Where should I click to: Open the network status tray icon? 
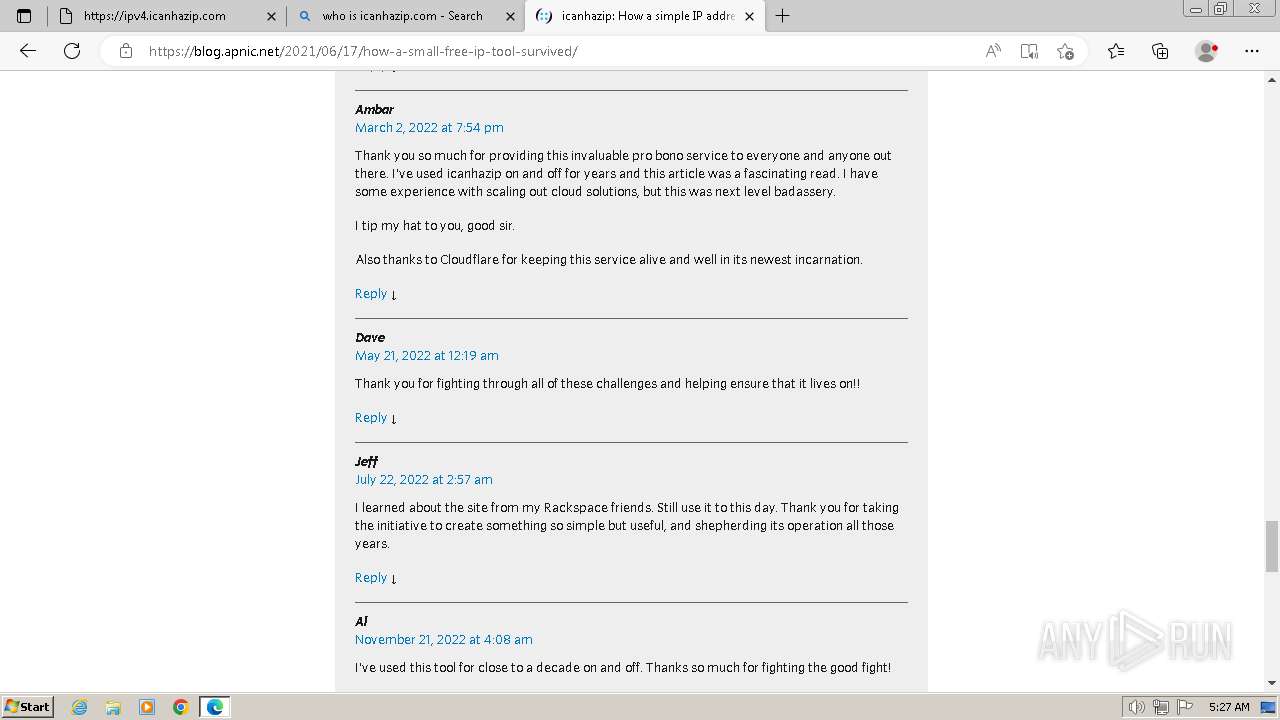pyautogui.click(x=1160, y=707)
